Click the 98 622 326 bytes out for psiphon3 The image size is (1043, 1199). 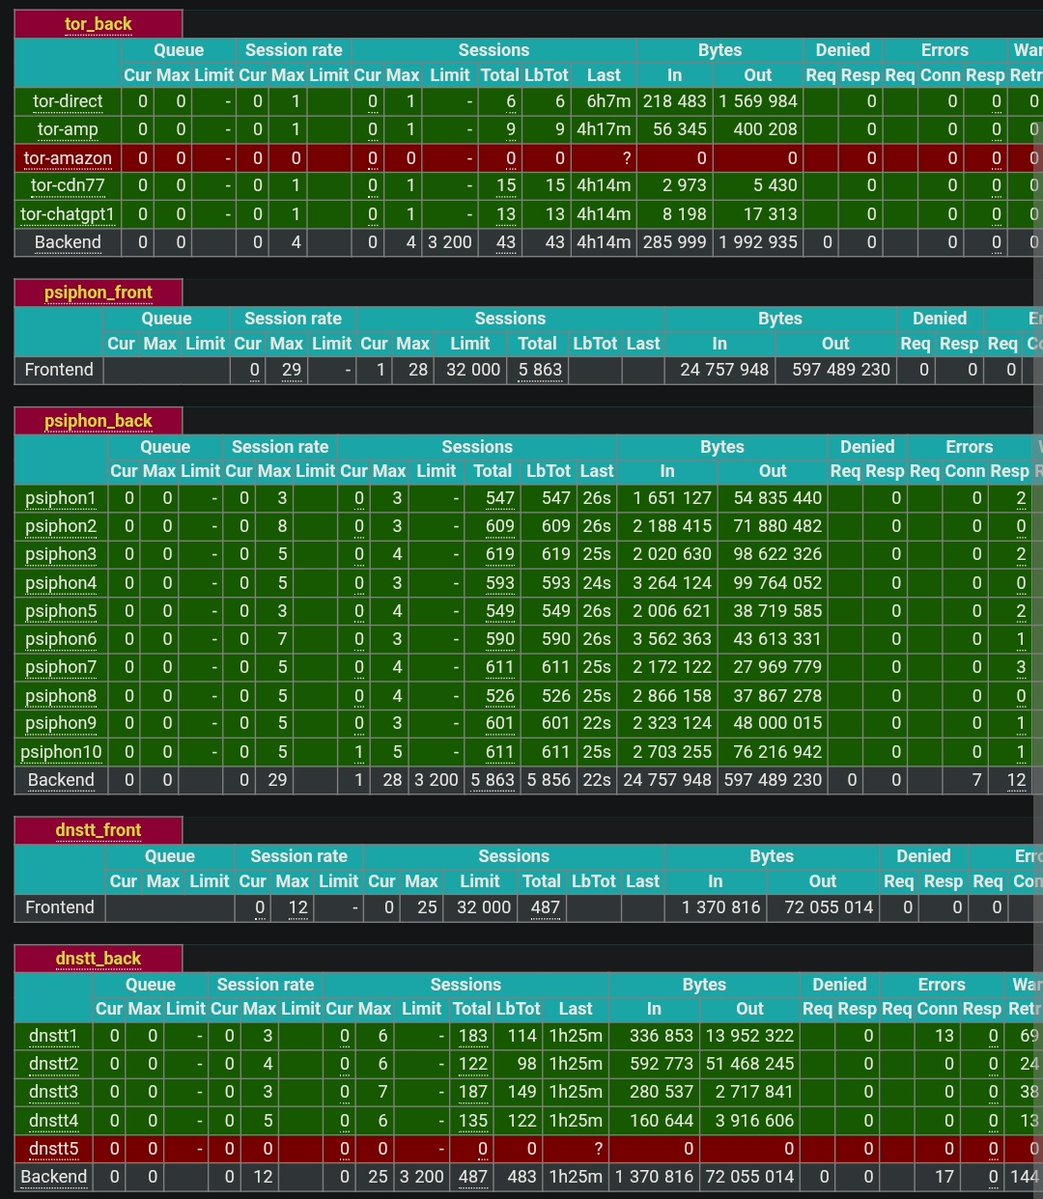(x=778, y=554)
